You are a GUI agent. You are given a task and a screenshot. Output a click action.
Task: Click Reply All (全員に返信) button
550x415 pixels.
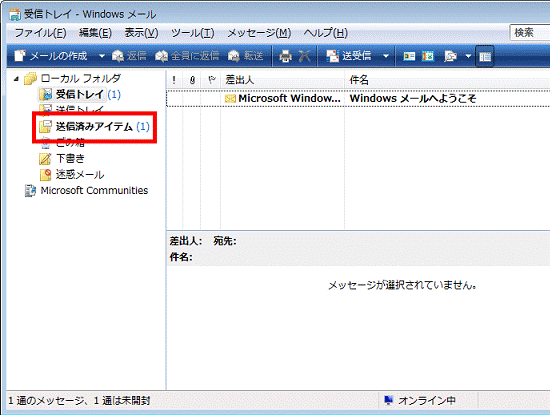click(187, 56)
